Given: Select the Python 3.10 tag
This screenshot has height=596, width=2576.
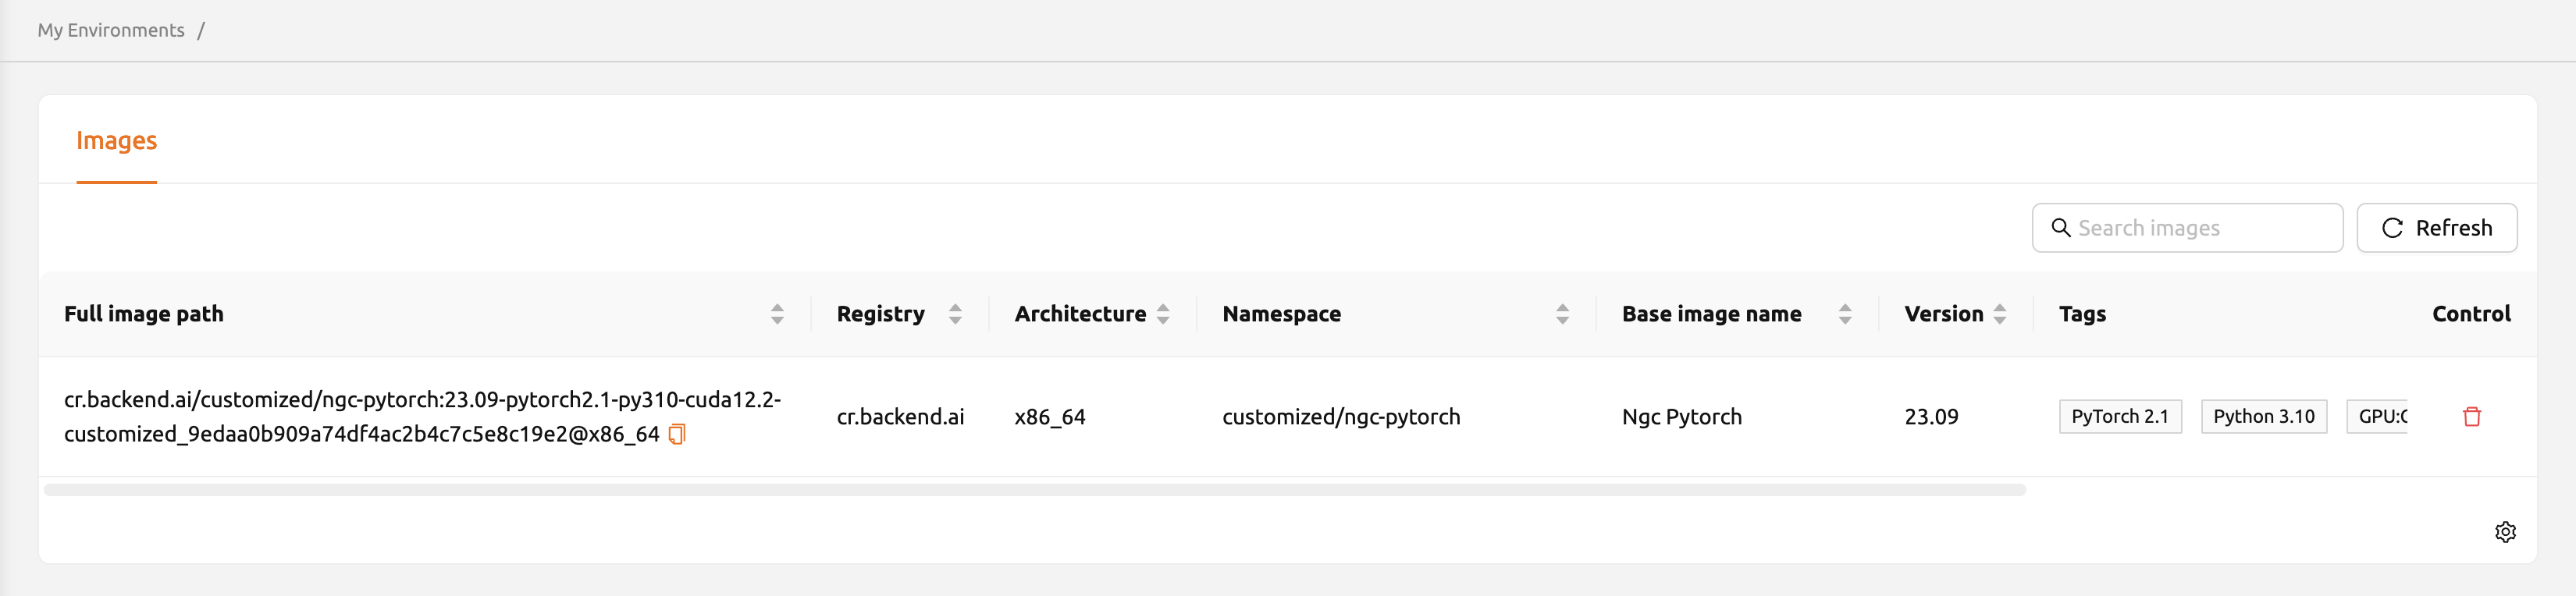Looking at the screenshot, I should pyautogui.click(x=2264, y=417).
